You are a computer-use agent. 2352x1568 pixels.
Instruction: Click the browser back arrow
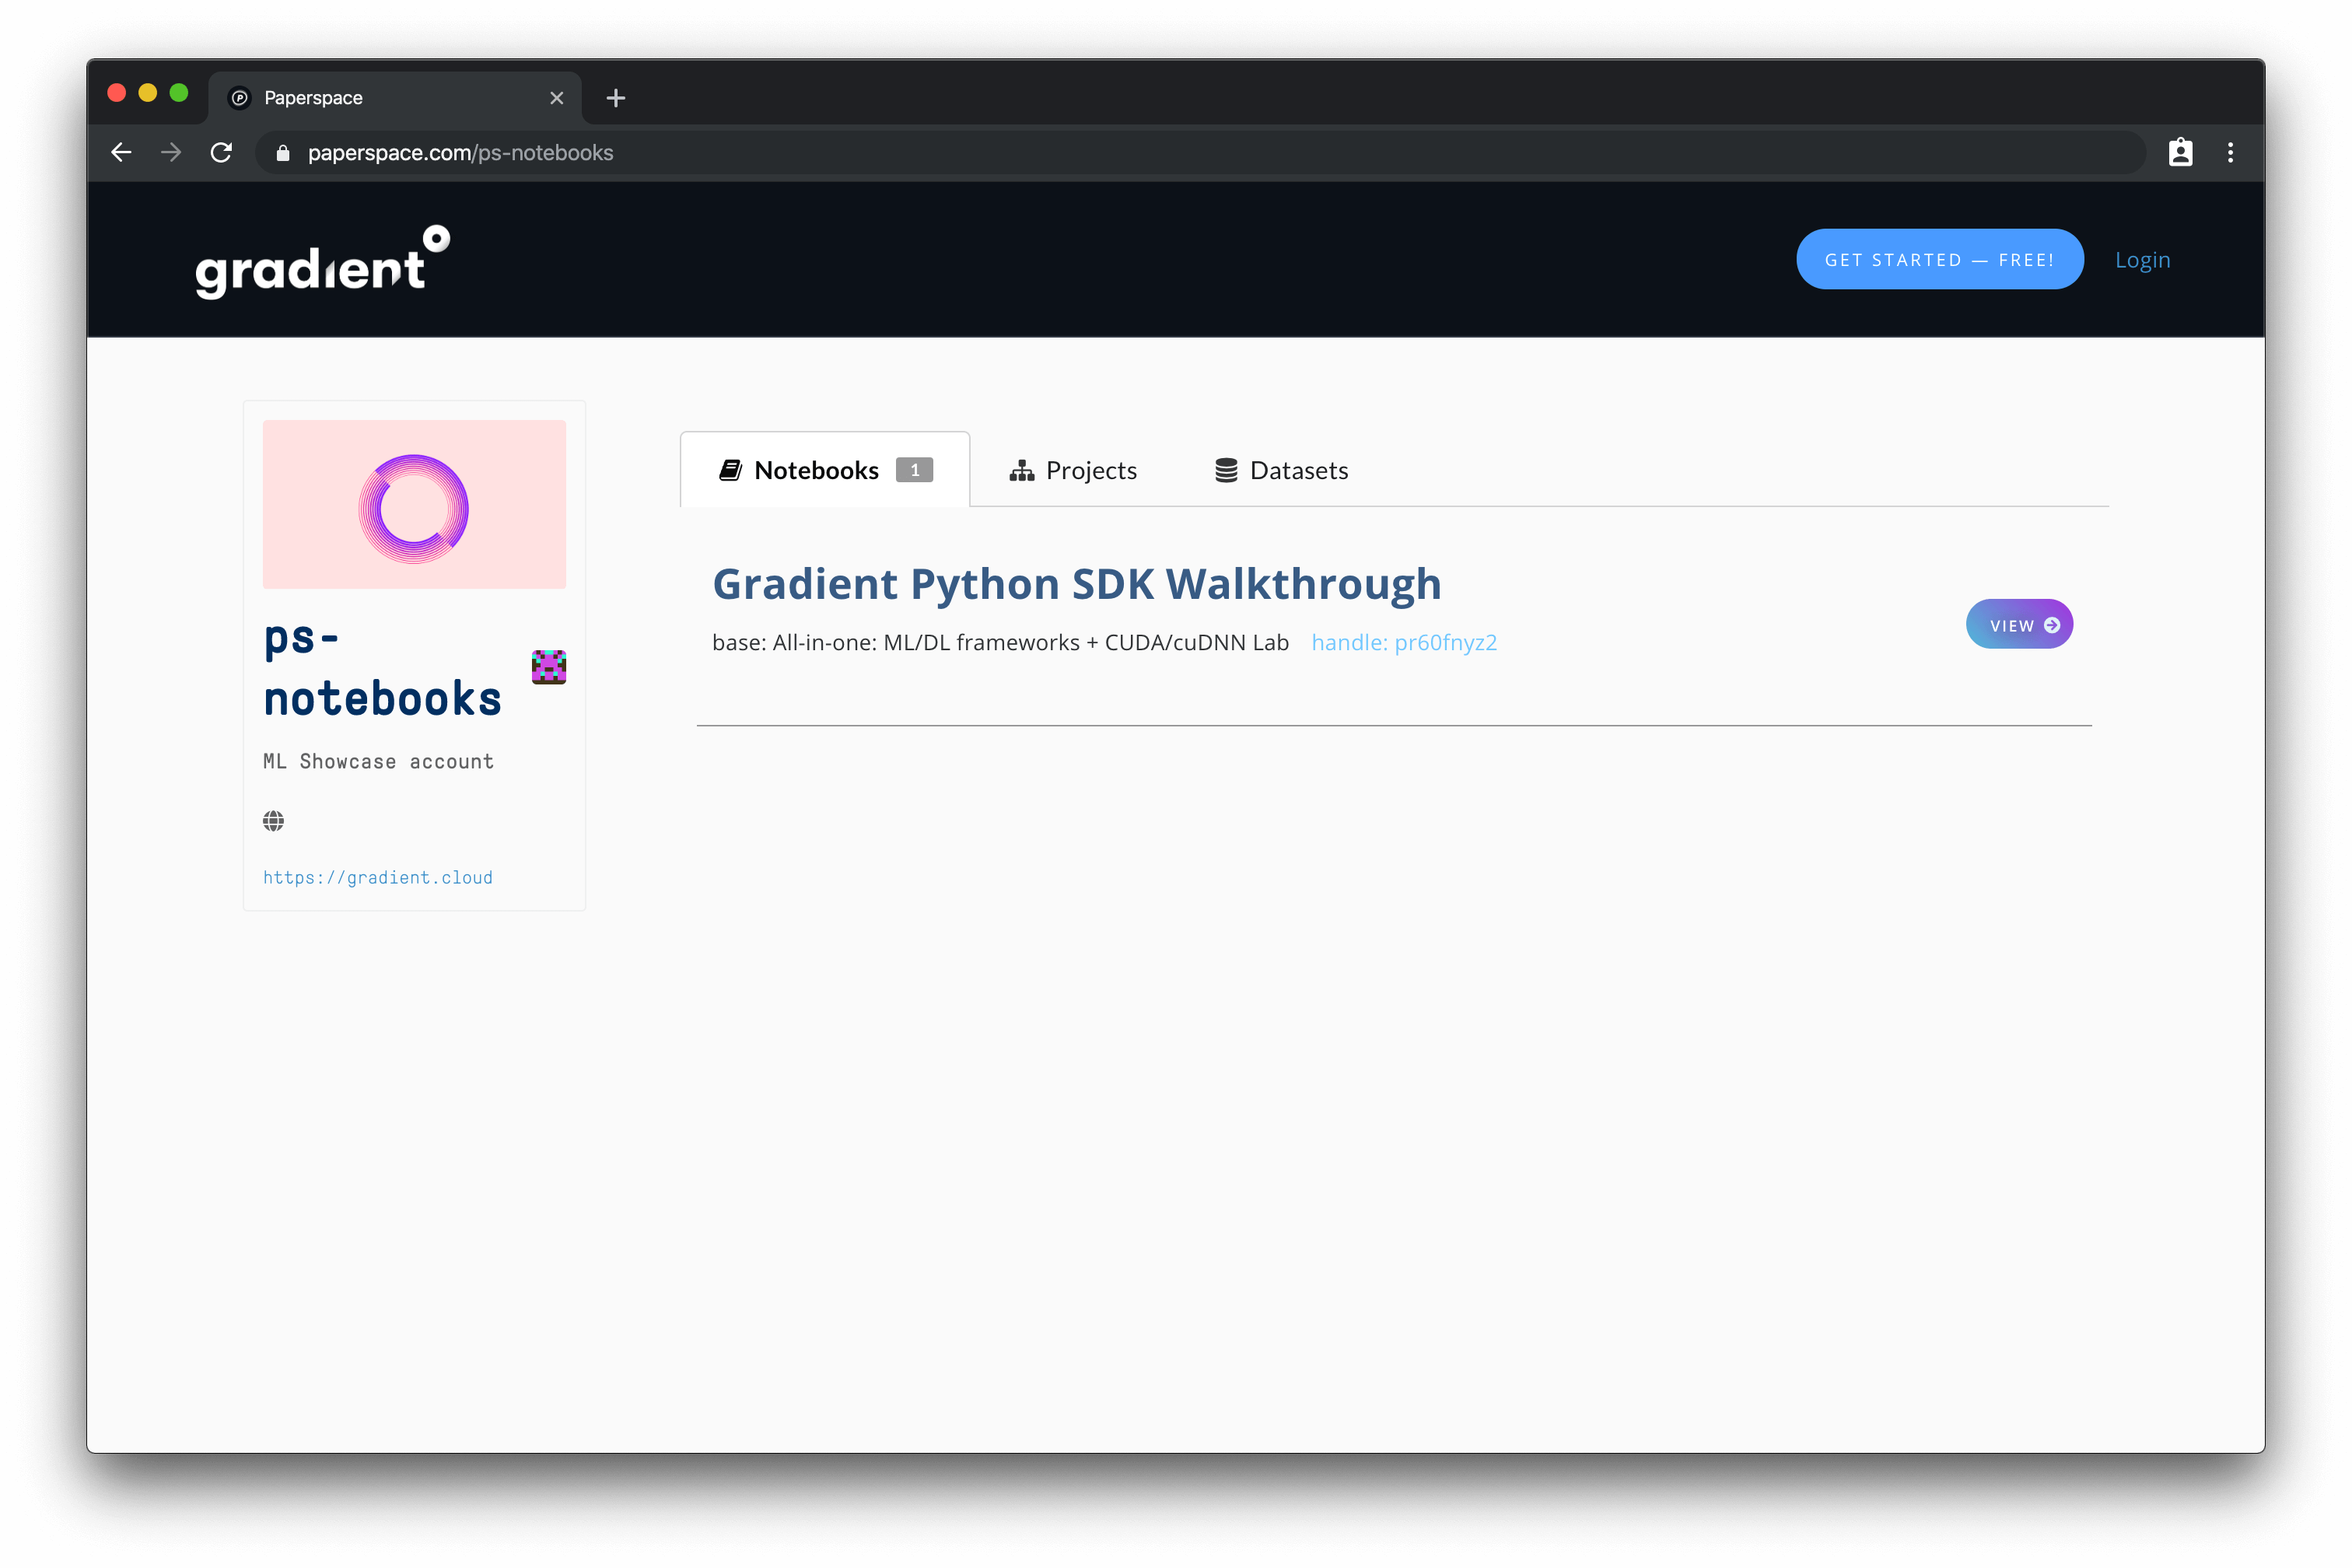tap(122, 152)
